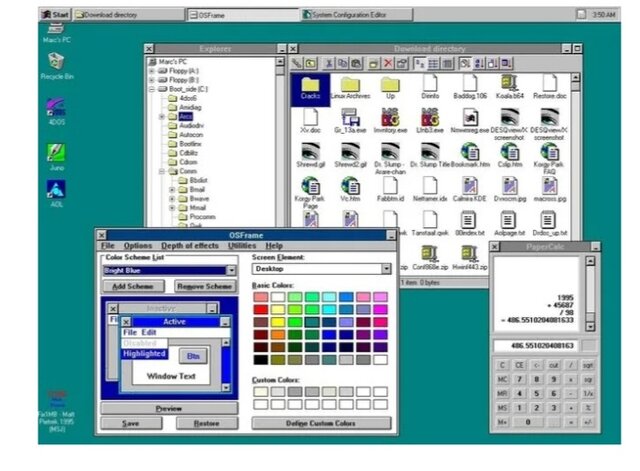The image size is (640, 471).
Task: Select the Cracks folder icon
Action: pyautogui.click(x=310, y=88)
